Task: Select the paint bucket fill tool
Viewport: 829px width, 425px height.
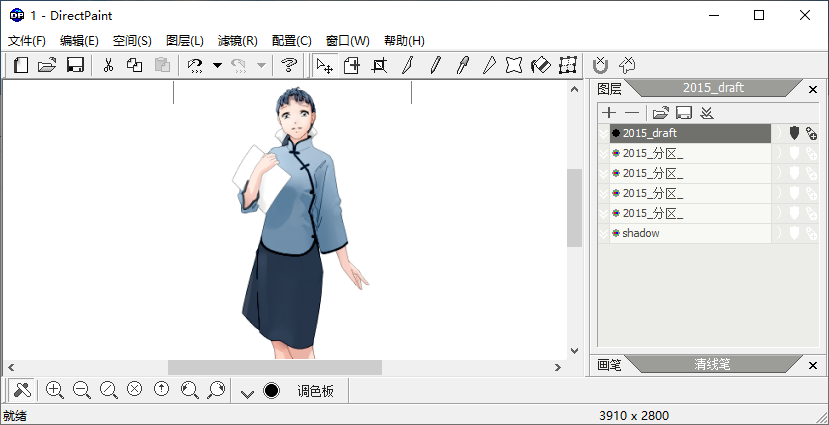Action: click(540, 66)
